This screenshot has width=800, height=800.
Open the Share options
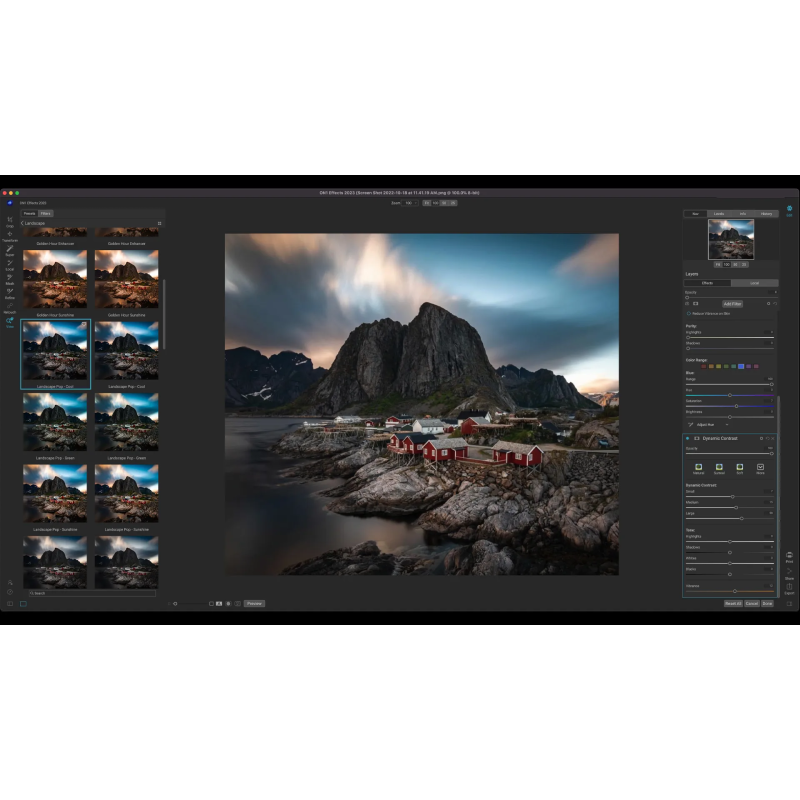[789, 572]
